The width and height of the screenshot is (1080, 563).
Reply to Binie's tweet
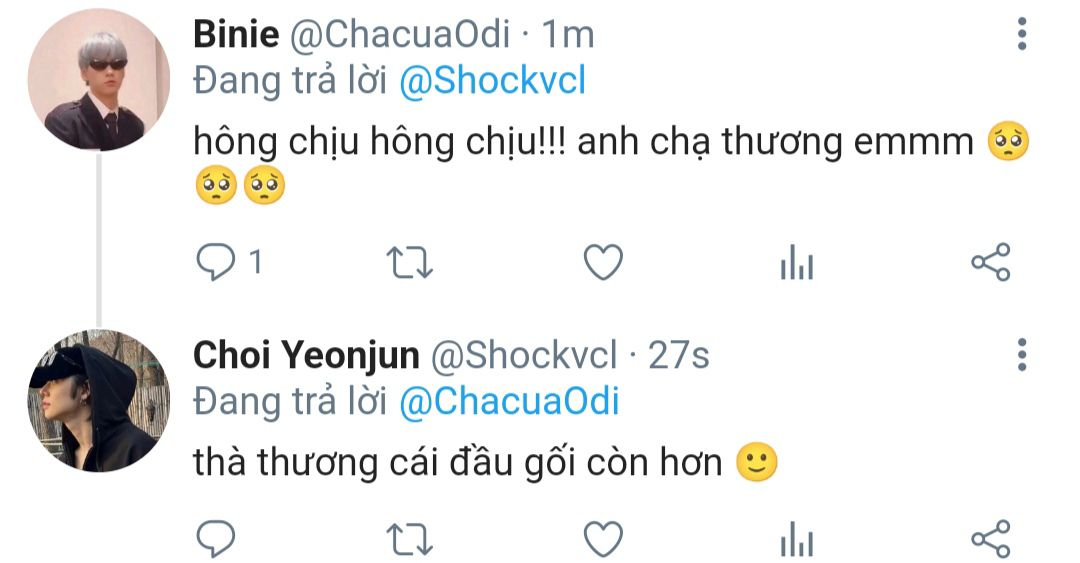click(x=216, y=263)
